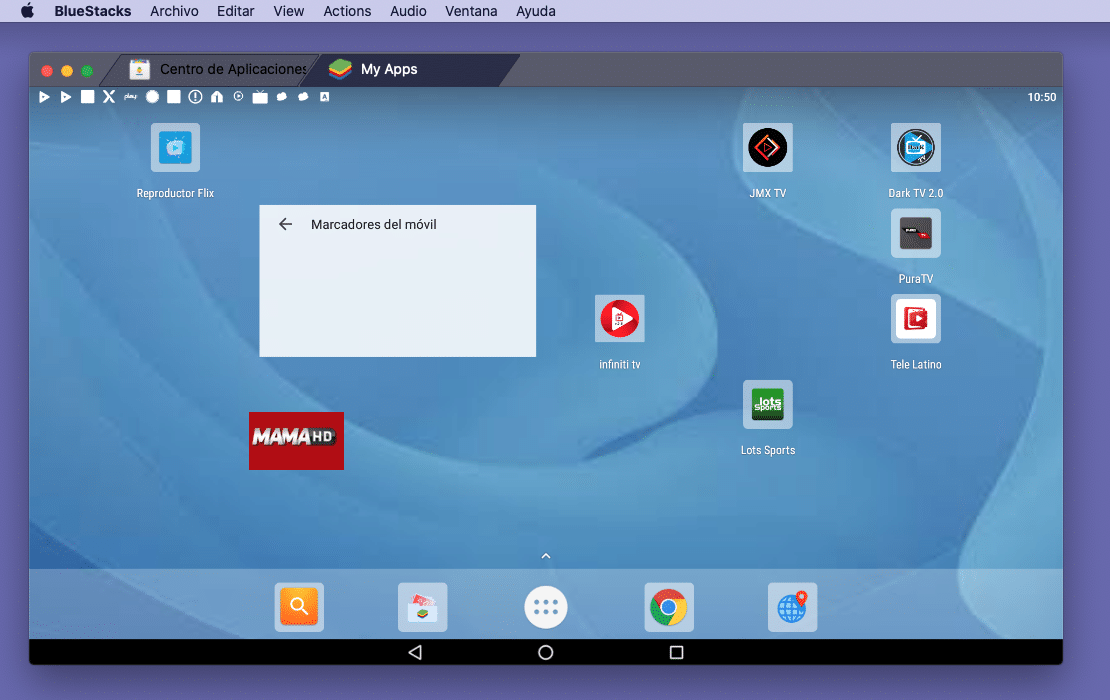The image size is (1110, 700).
Task: Open the infiniti tv app
Action: pos(619,318)
